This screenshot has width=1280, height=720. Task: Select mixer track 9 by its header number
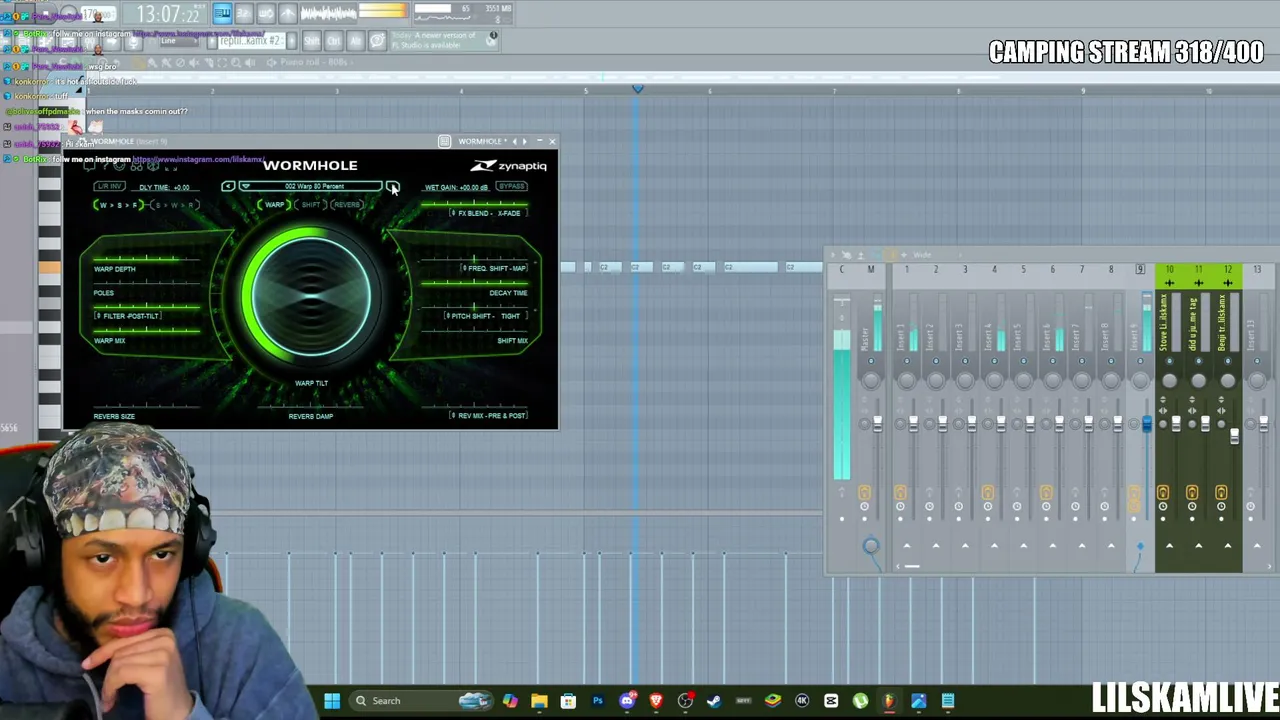click(x=1140, y=270)
